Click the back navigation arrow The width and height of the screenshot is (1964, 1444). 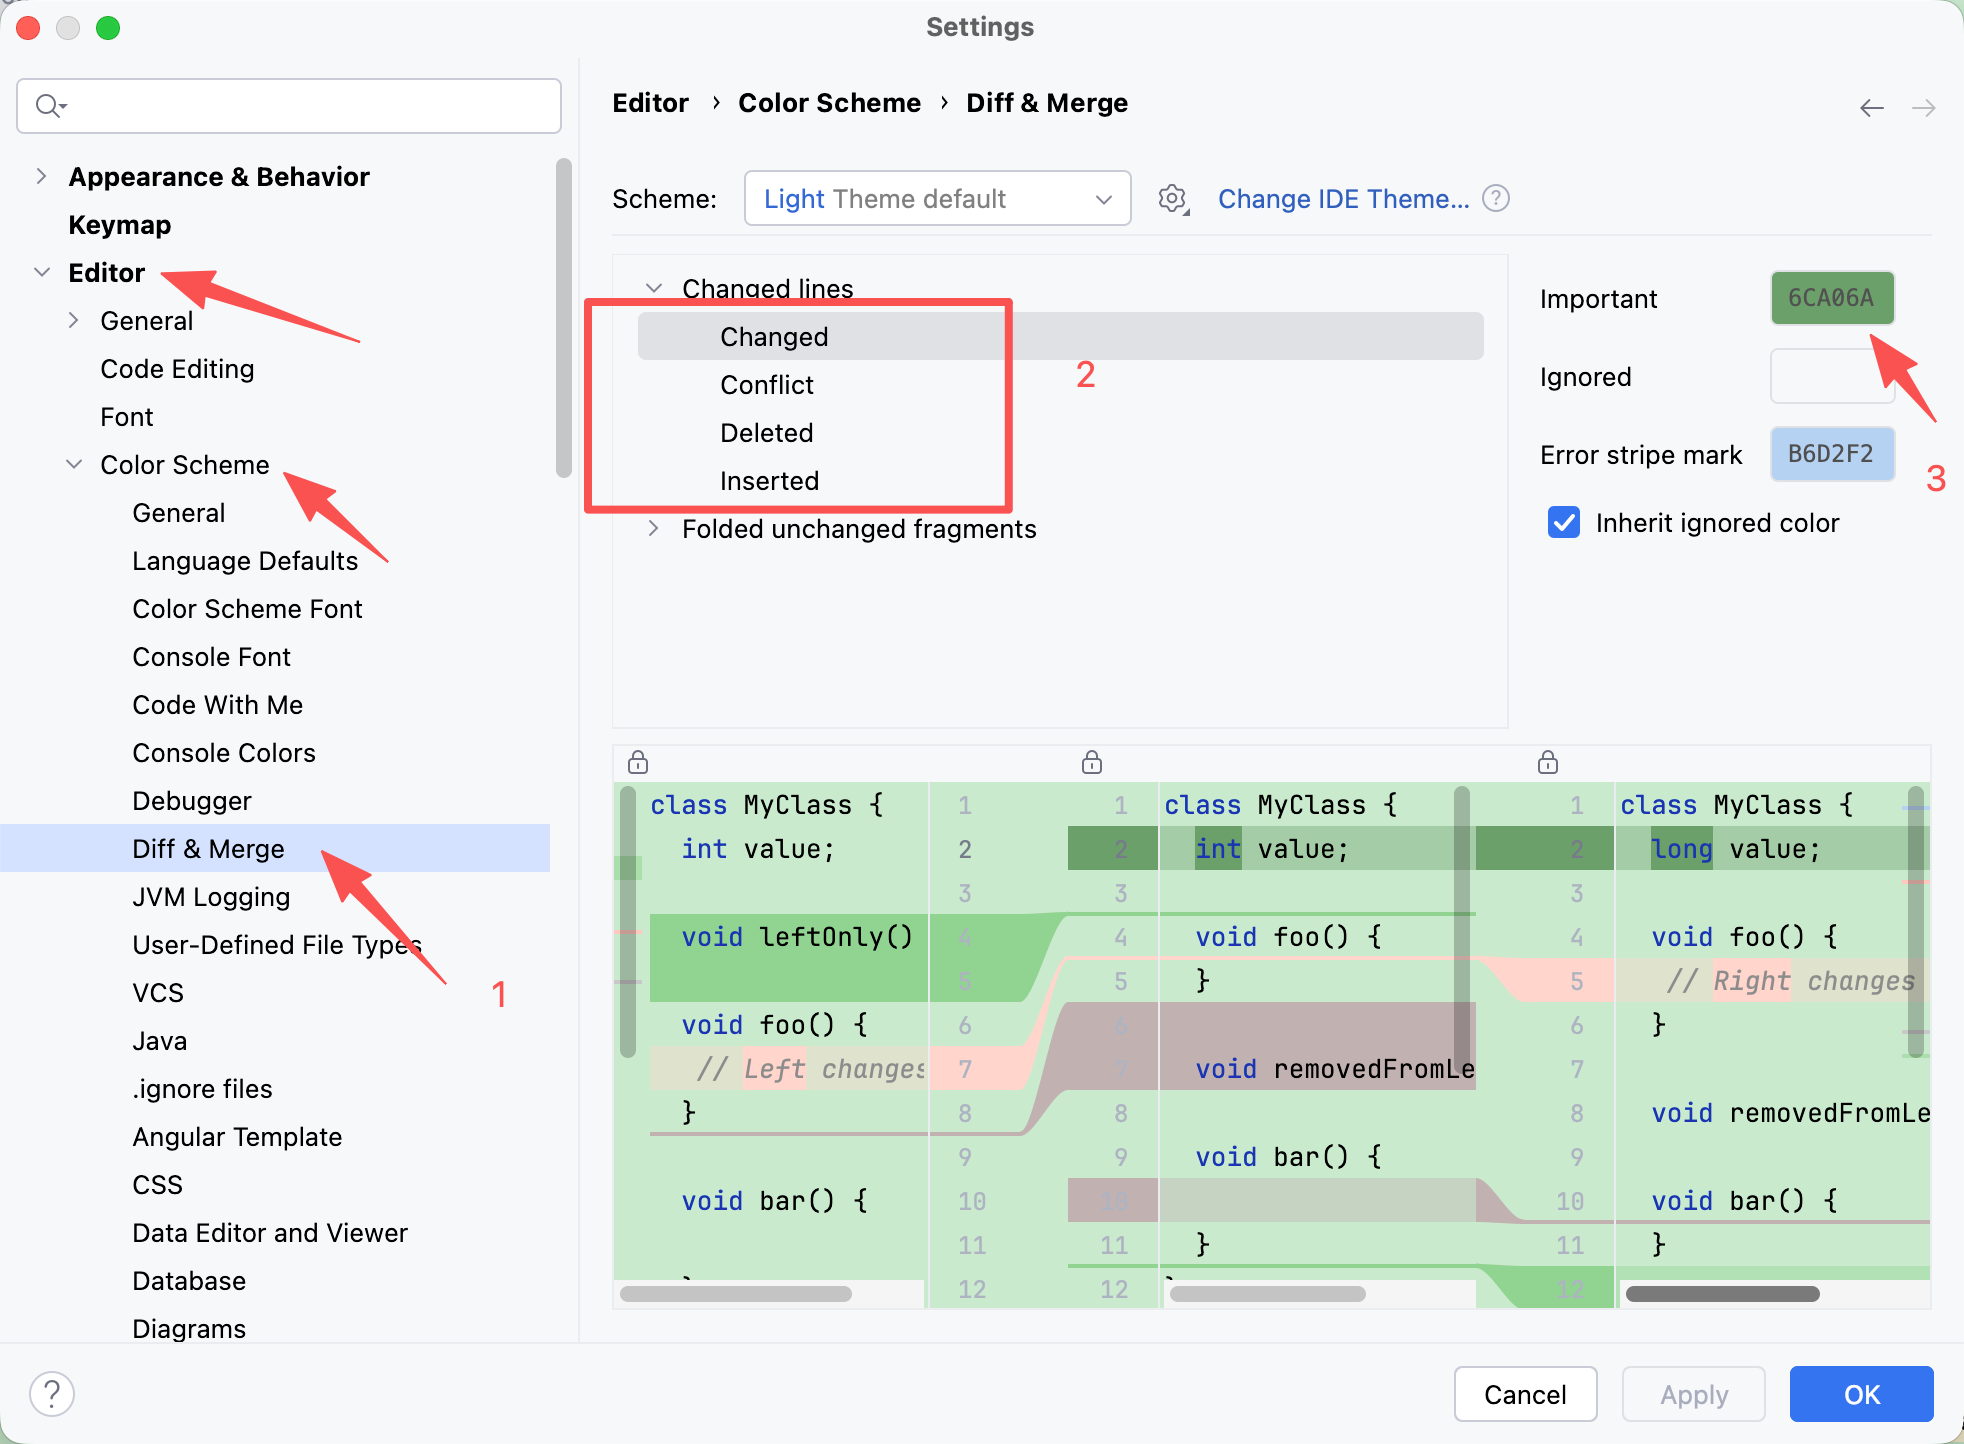pos(1871,108)
